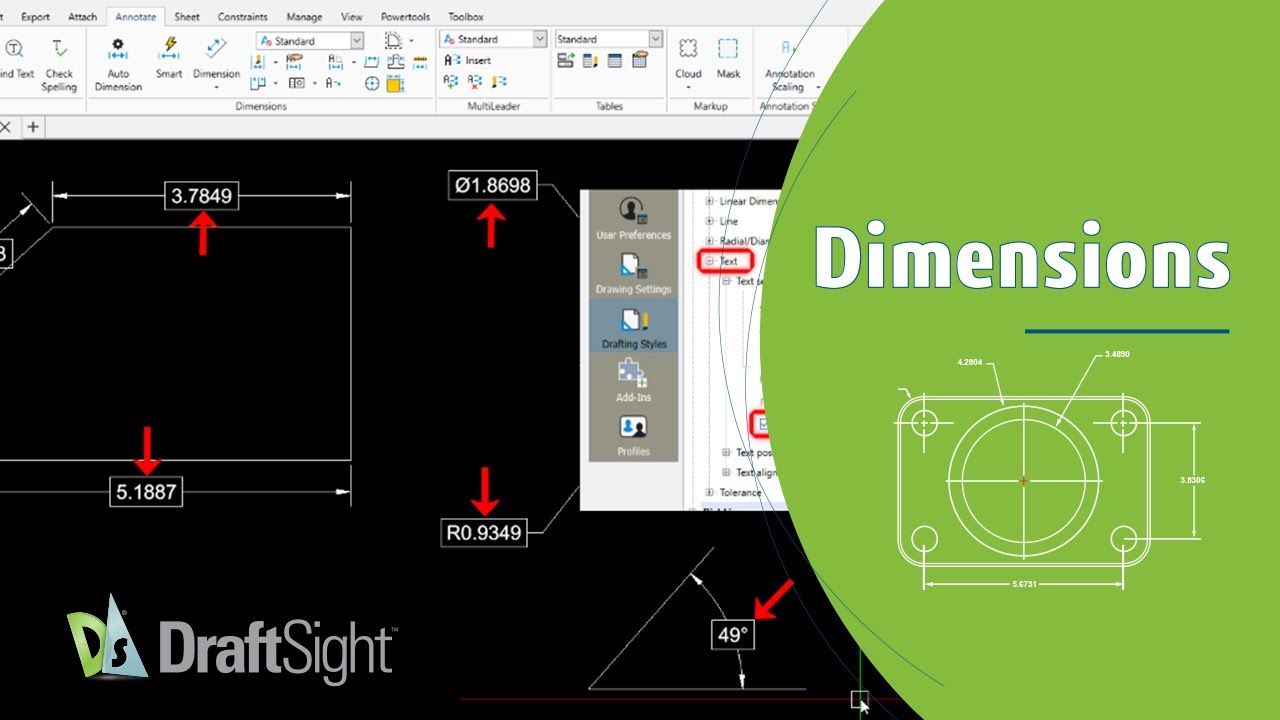
Task: Switch to the Sheet tab
Action: tap(187, 17)
